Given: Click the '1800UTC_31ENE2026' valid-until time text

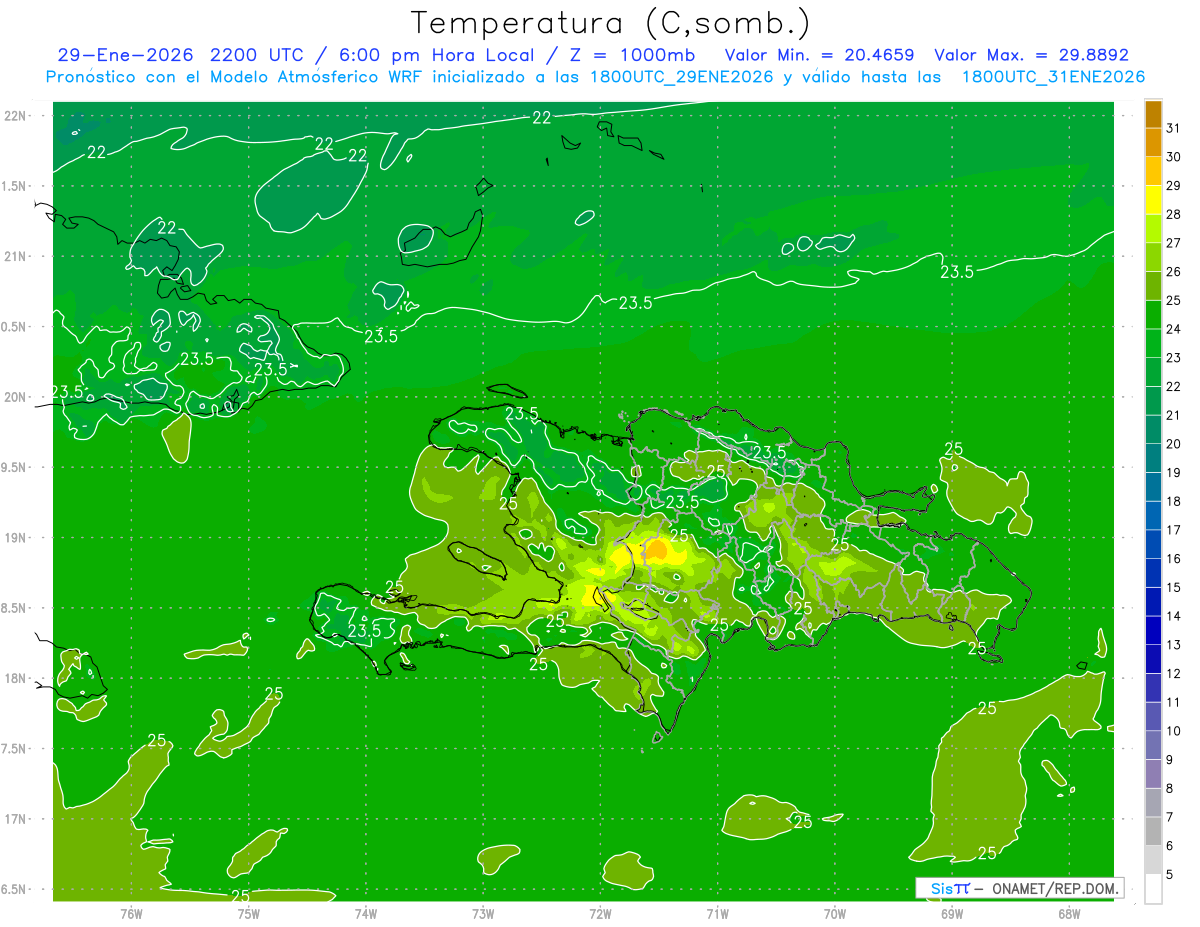Looking at the screenshot, I should pos(1053,77).
